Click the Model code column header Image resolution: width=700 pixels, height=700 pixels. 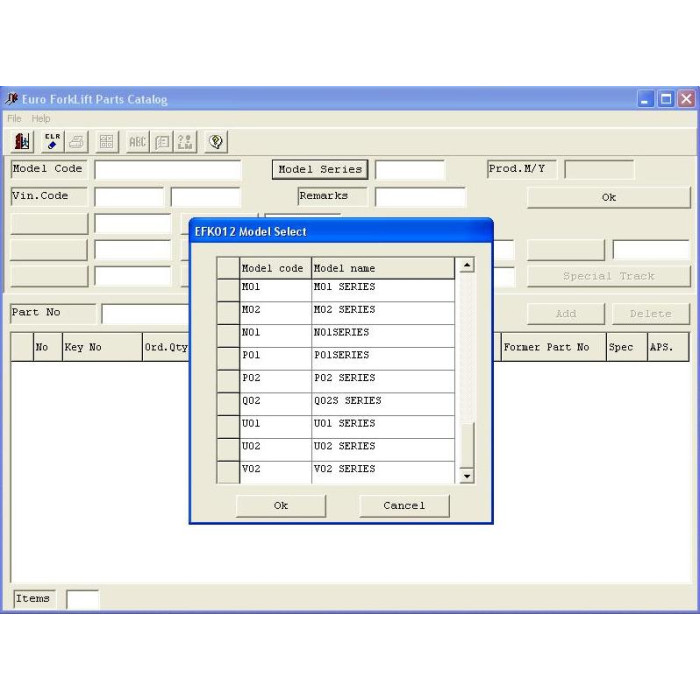tap(275, 268)
